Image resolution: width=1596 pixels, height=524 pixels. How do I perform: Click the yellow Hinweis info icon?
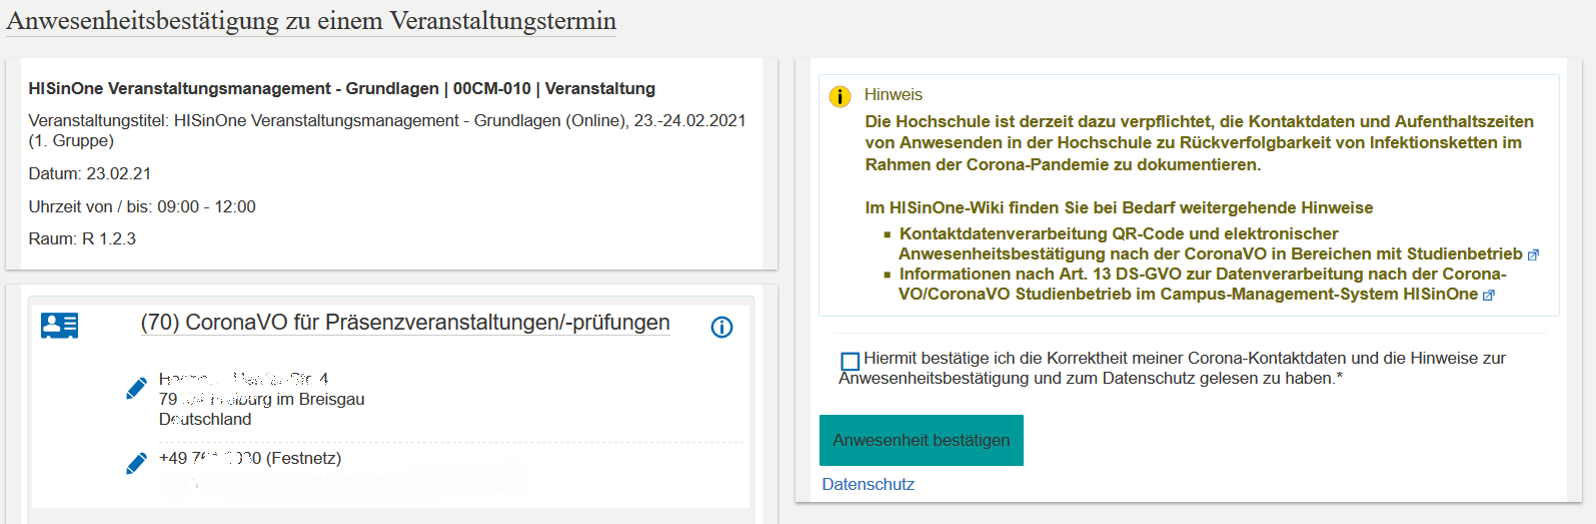[x=840, y=96]
